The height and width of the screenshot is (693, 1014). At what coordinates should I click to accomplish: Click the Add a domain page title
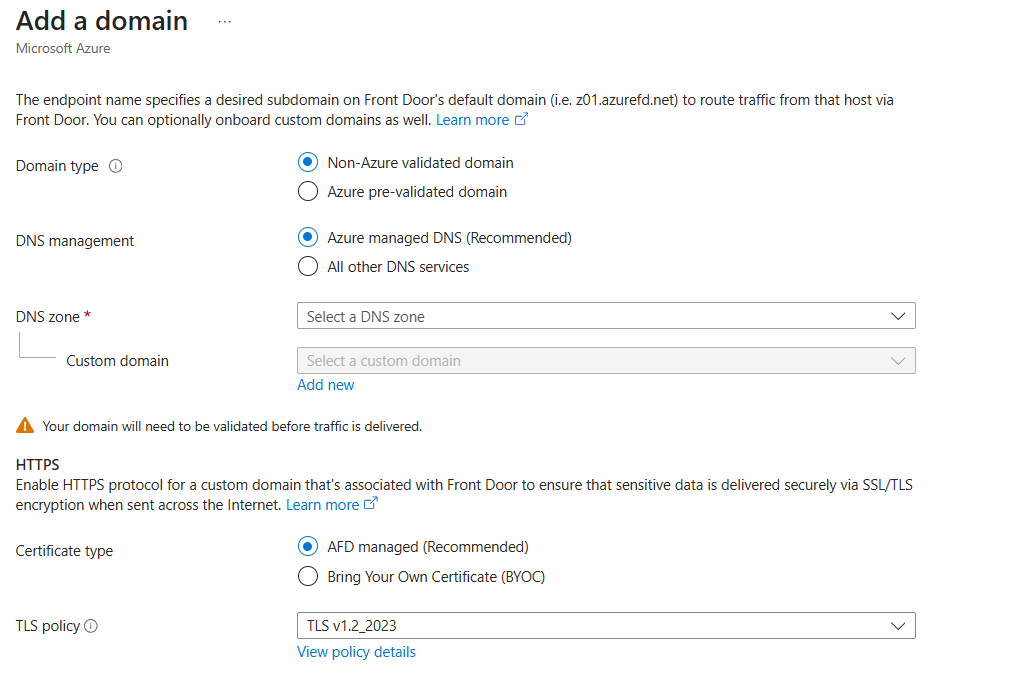(x=102, y=21)
